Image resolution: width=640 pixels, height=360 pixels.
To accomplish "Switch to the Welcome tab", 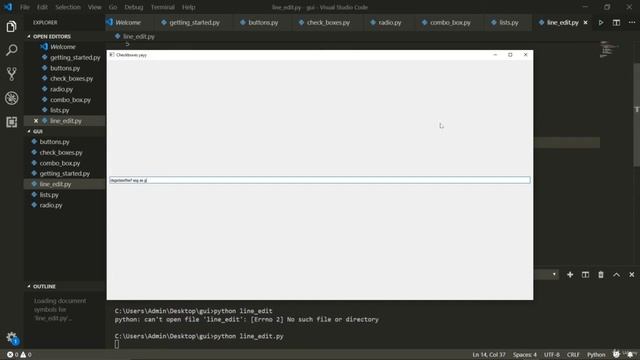I will click(128, 22).
